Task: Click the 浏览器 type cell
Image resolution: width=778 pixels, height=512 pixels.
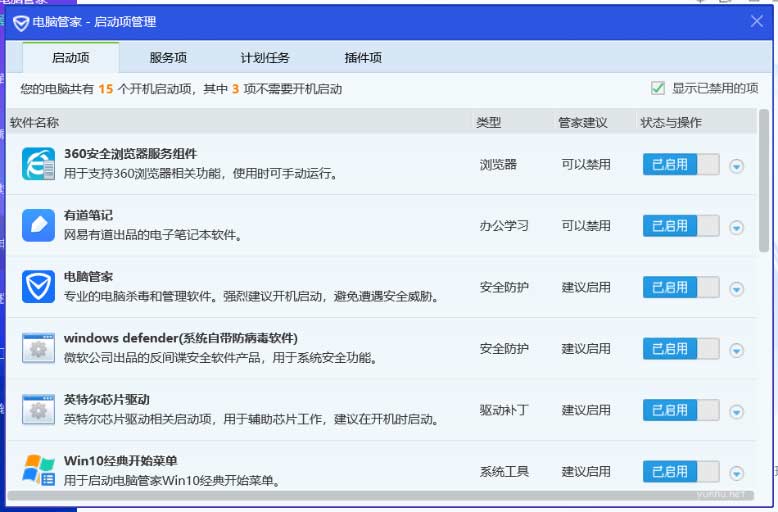Action: click(498, 165)
